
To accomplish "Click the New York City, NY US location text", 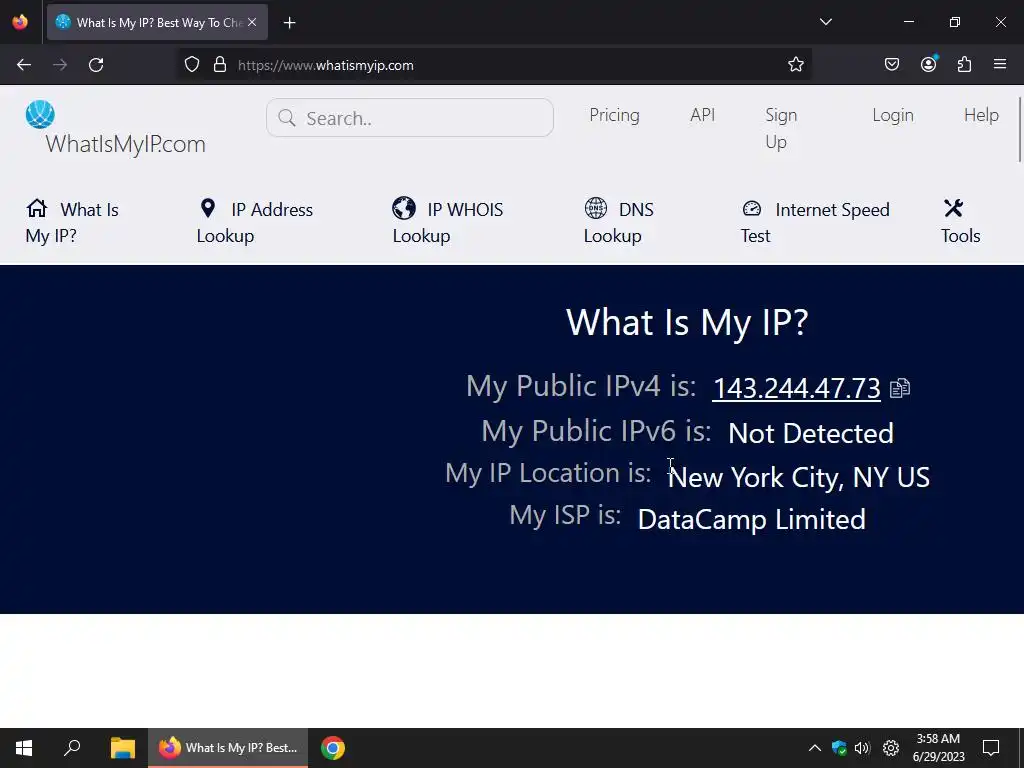I will (x=799, y=477).
